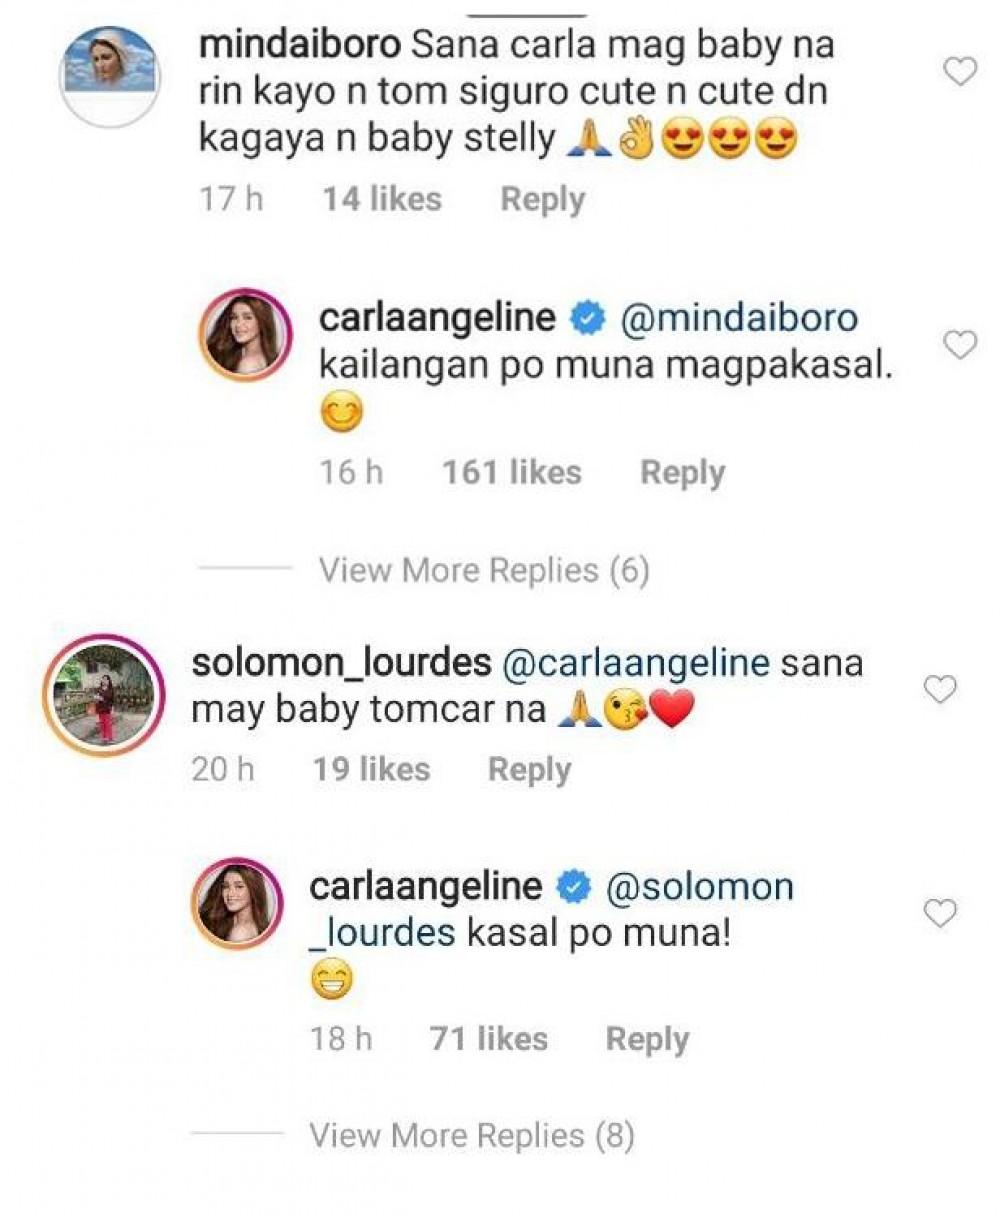This screenshot has height=1217, width=1000.
Task: View the 71 likes list
Action: (489, 1039)
